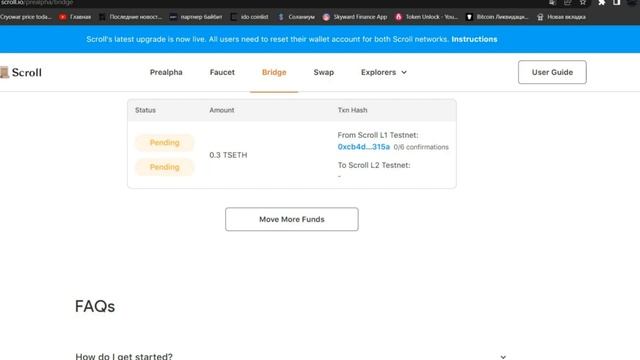The height and width of the screenshot is (360, 640).
Task: Open the Faucet tab
Action: [222, 72]
